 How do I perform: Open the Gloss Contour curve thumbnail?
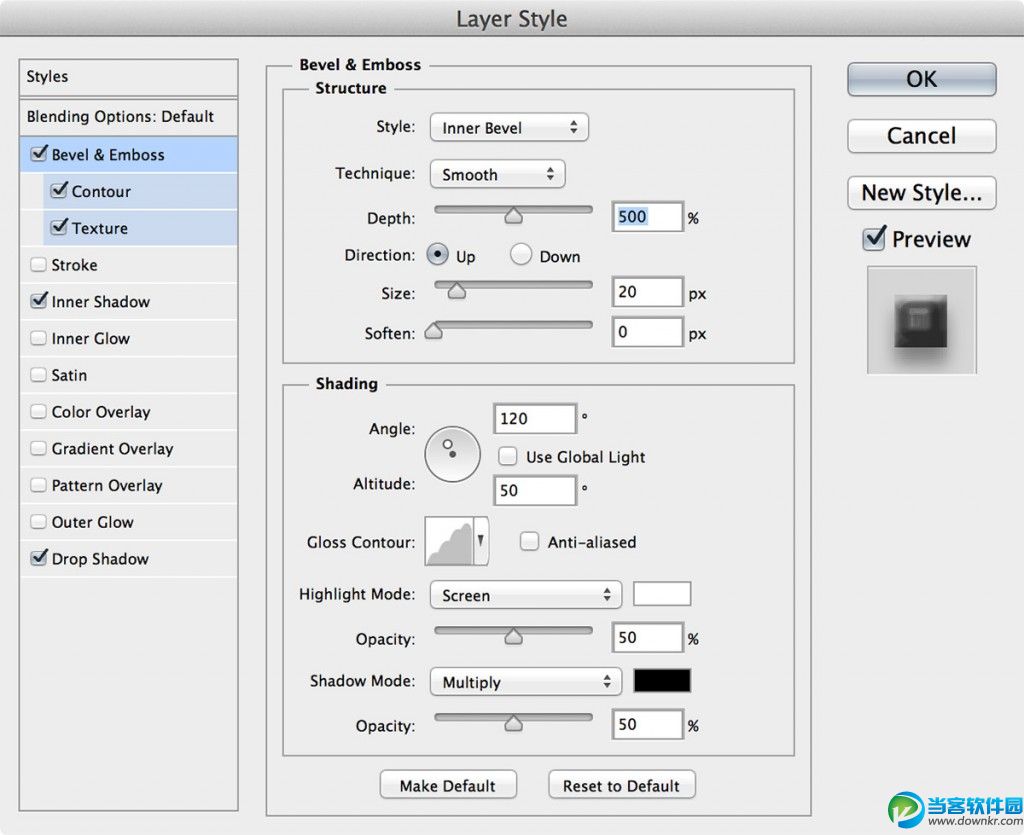(449, 541)
